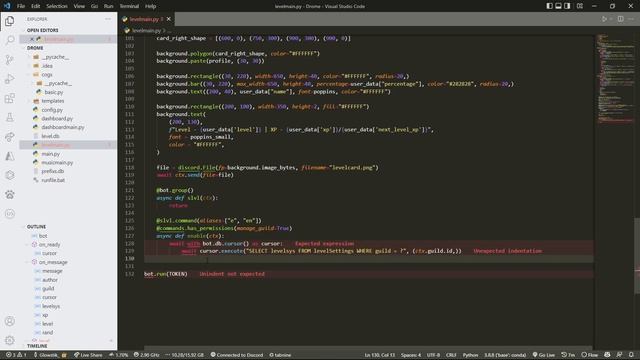Close levelmain.py in Open Editors

tap(32, 39)
